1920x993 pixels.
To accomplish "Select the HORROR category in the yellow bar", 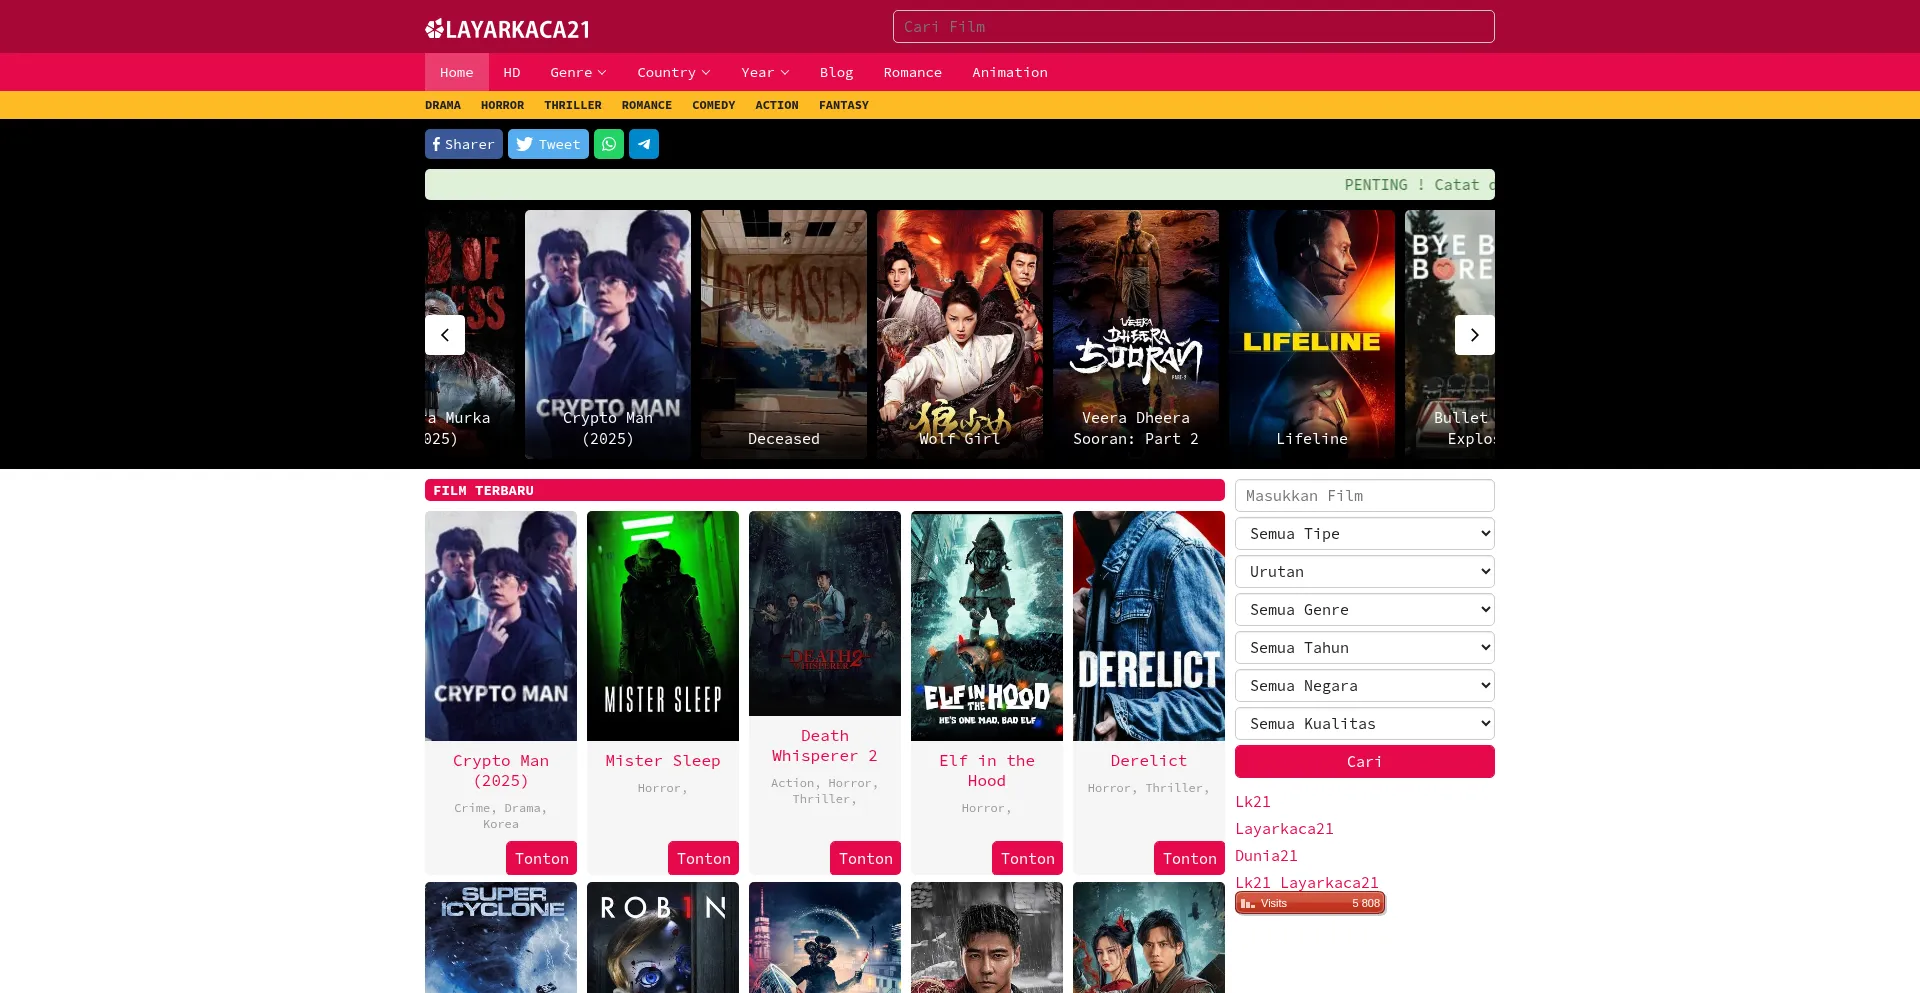I will tap(502, 105).
